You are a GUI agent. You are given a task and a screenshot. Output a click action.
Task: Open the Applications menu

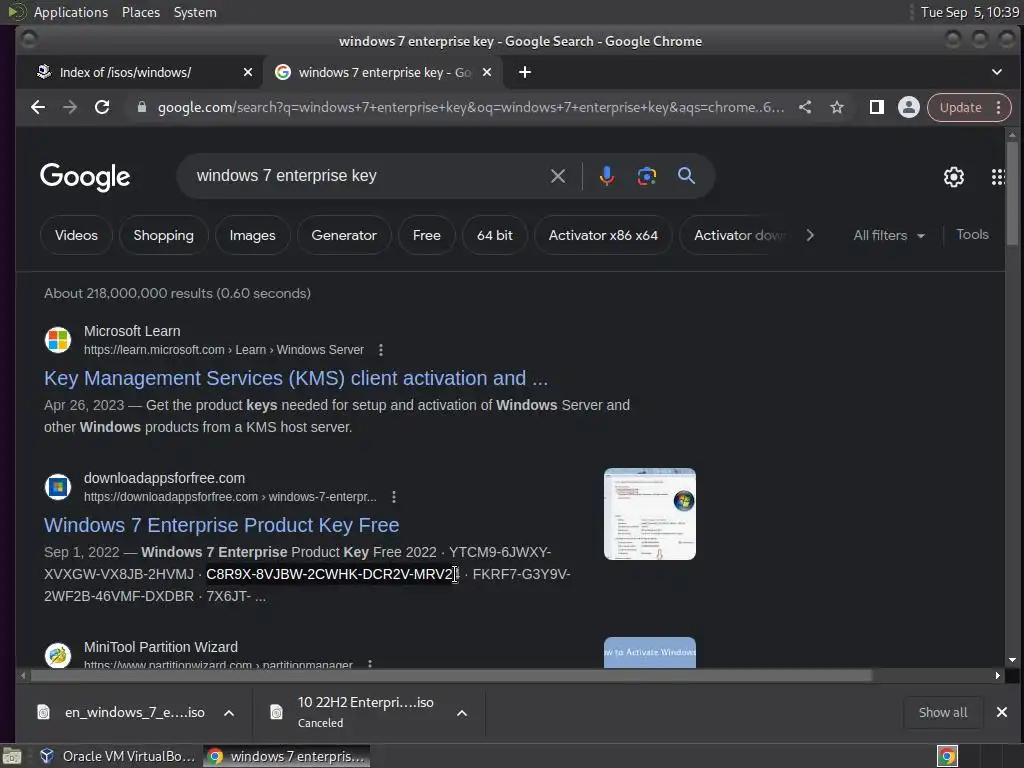tap(71, 12)
